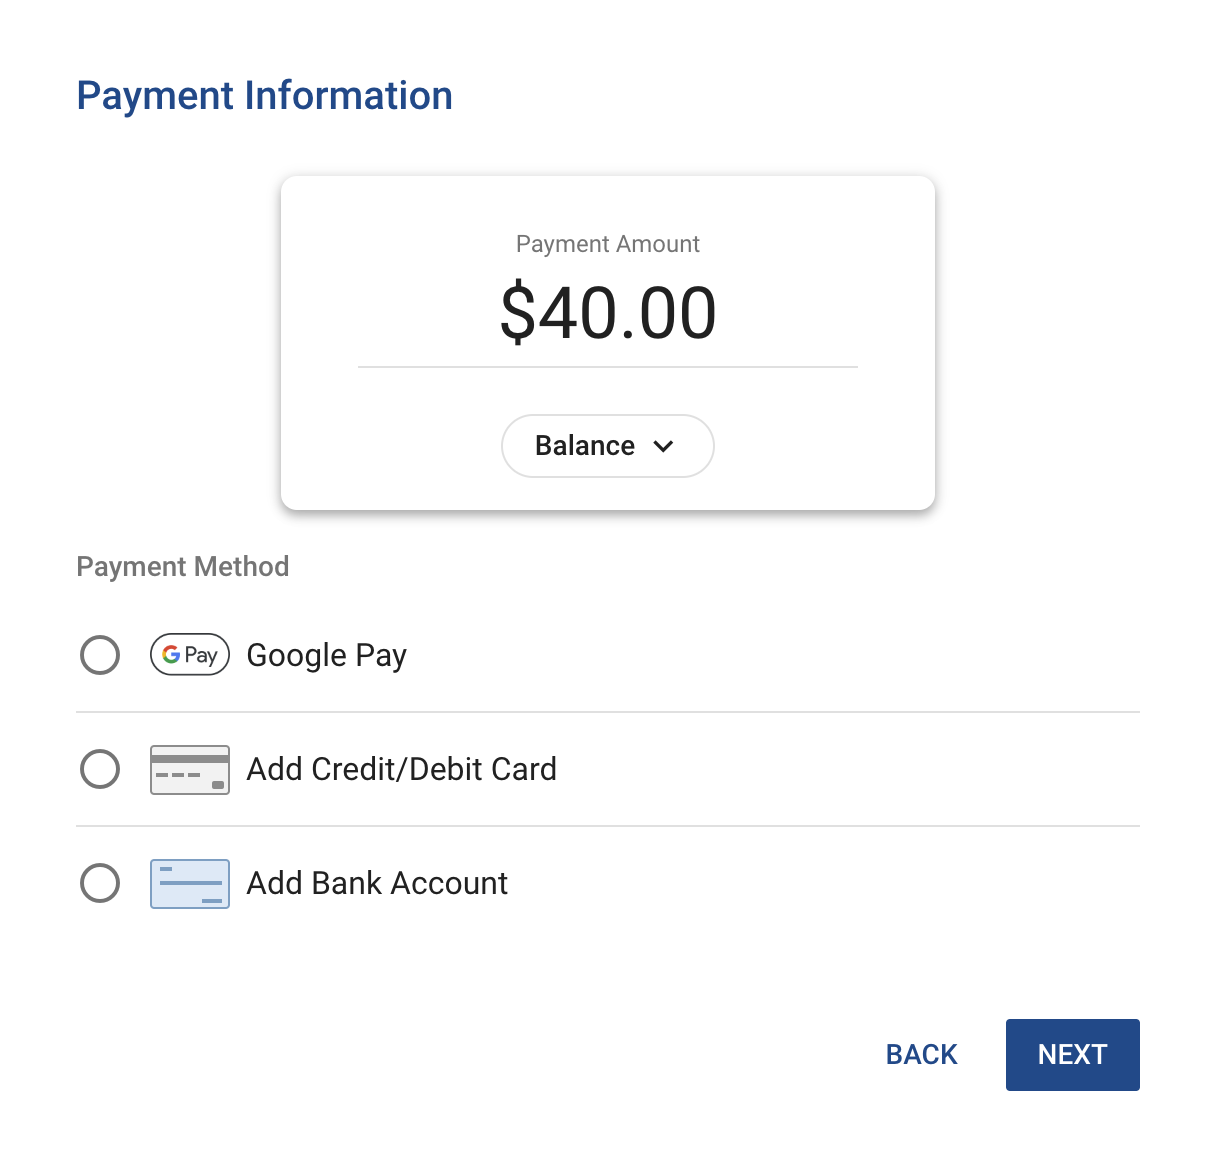This screenshot has width=1218, height=1170.
Task: Select the Google Pay radio button
Action: (x=100, y=655)
